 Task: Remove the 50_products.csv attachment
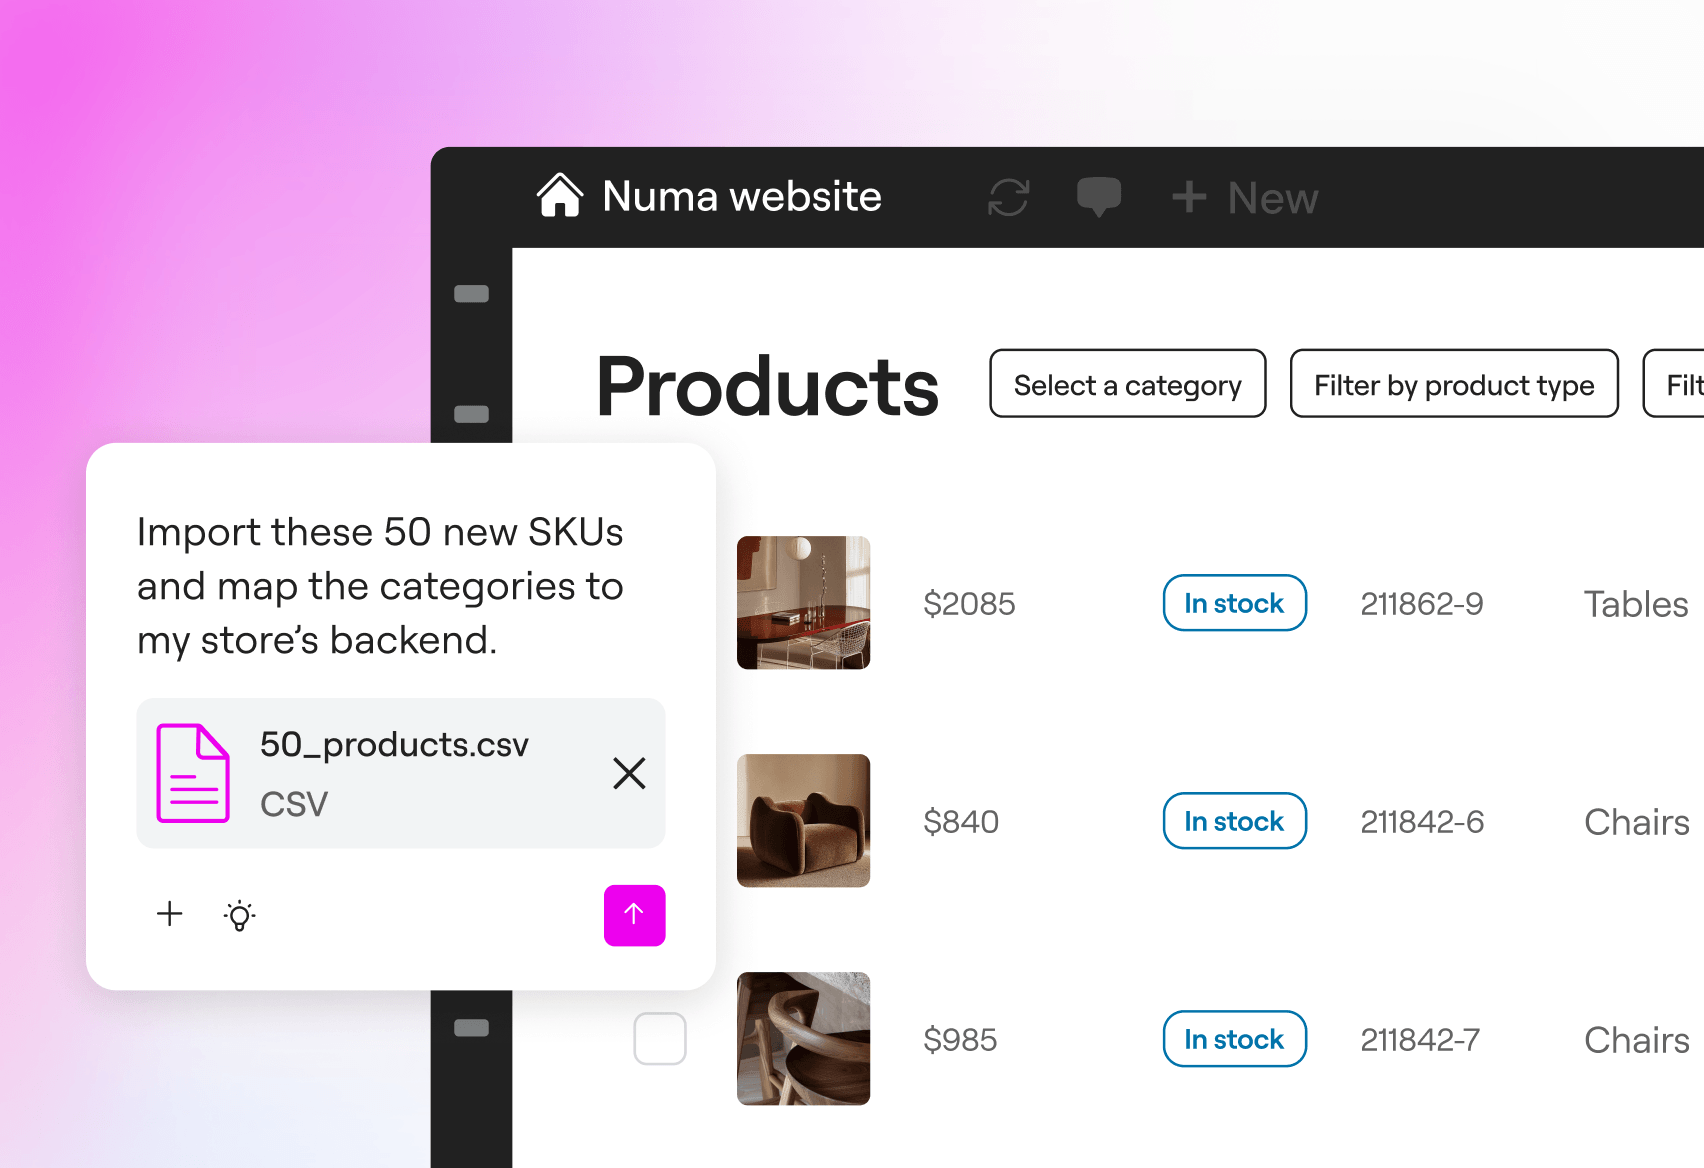tap(629, 773)
